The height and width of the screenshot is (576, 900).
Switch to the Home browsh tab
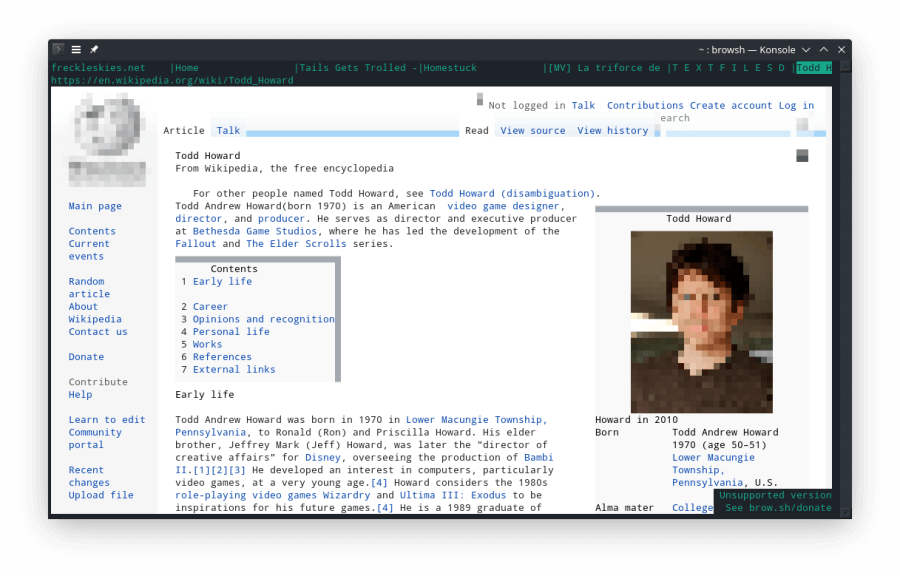(x=187, y=68)
